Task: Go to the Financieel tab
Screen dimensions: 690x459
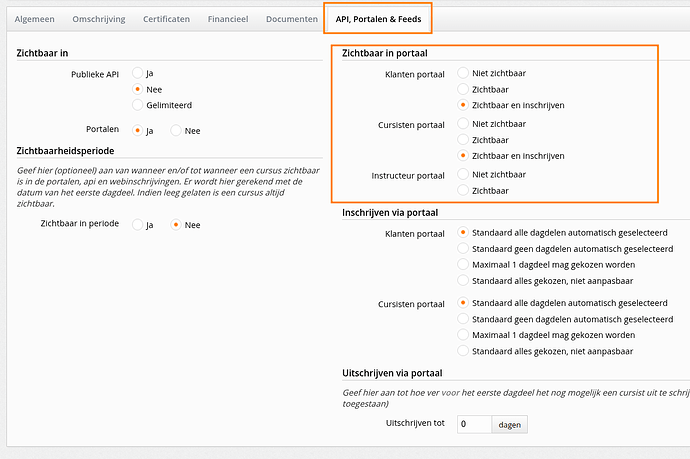Action: (x=228, y=19)
